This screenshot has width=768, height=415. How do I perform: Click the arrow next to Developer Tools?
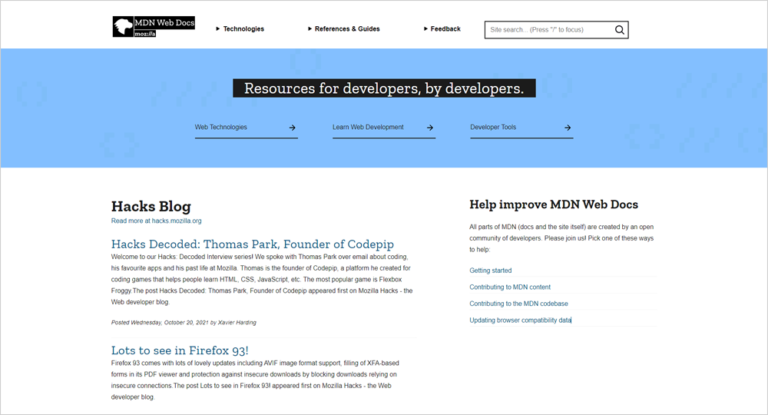(x=568, y=128)
